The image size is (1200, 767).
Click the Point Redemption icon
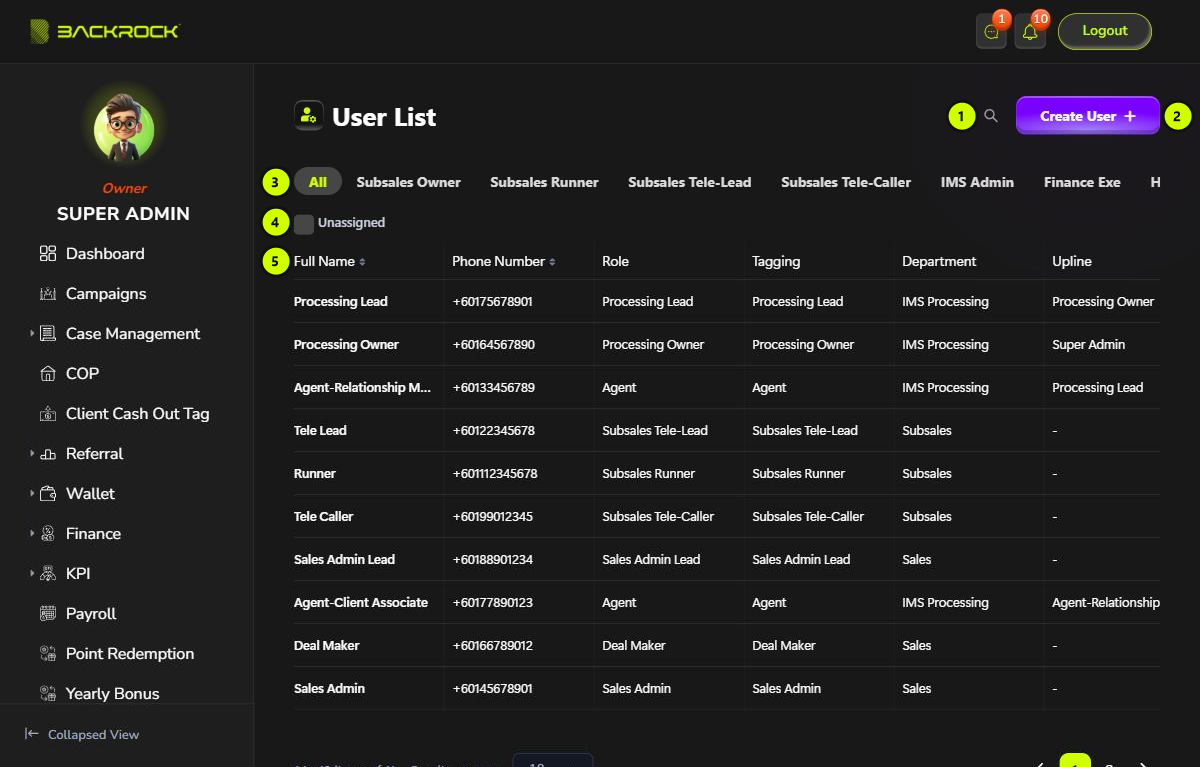click(x=48, y=654)
